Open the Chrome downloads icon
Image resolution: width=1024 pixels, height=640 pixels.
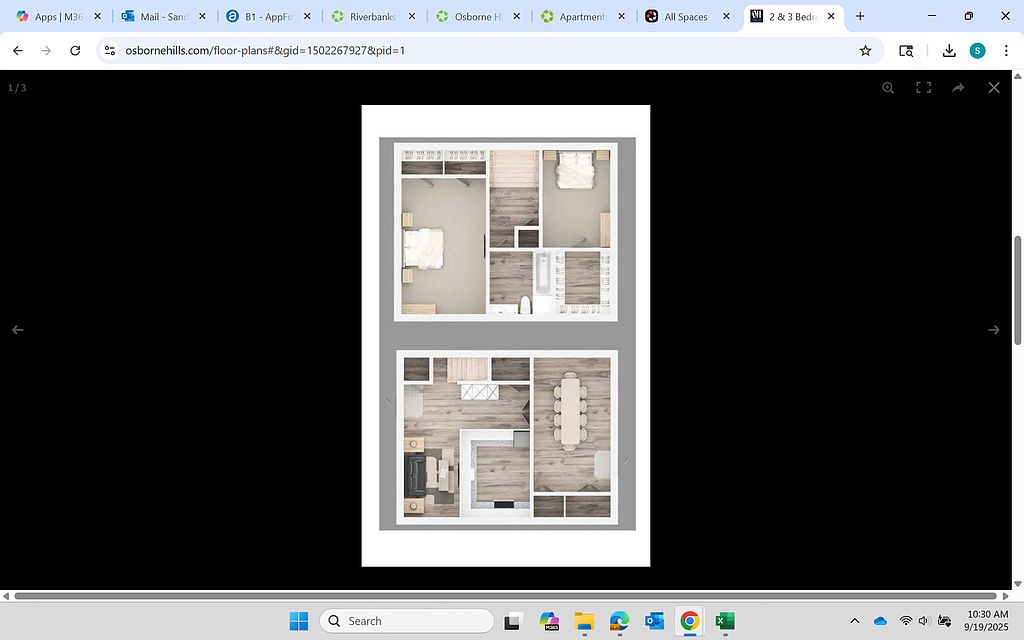pos(949,51)
